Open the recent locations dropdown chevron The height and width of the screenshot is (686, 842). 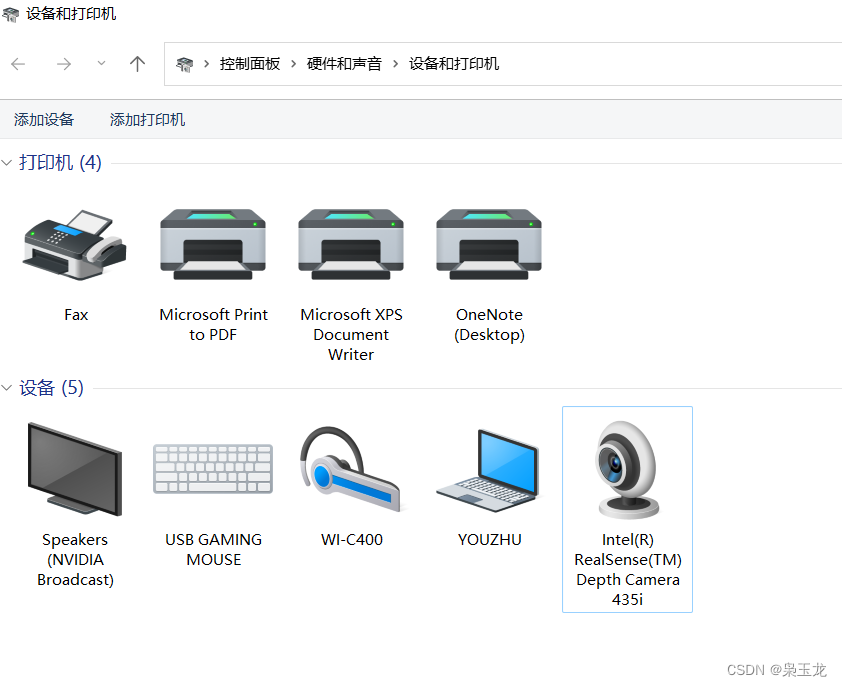coord(101,63)
